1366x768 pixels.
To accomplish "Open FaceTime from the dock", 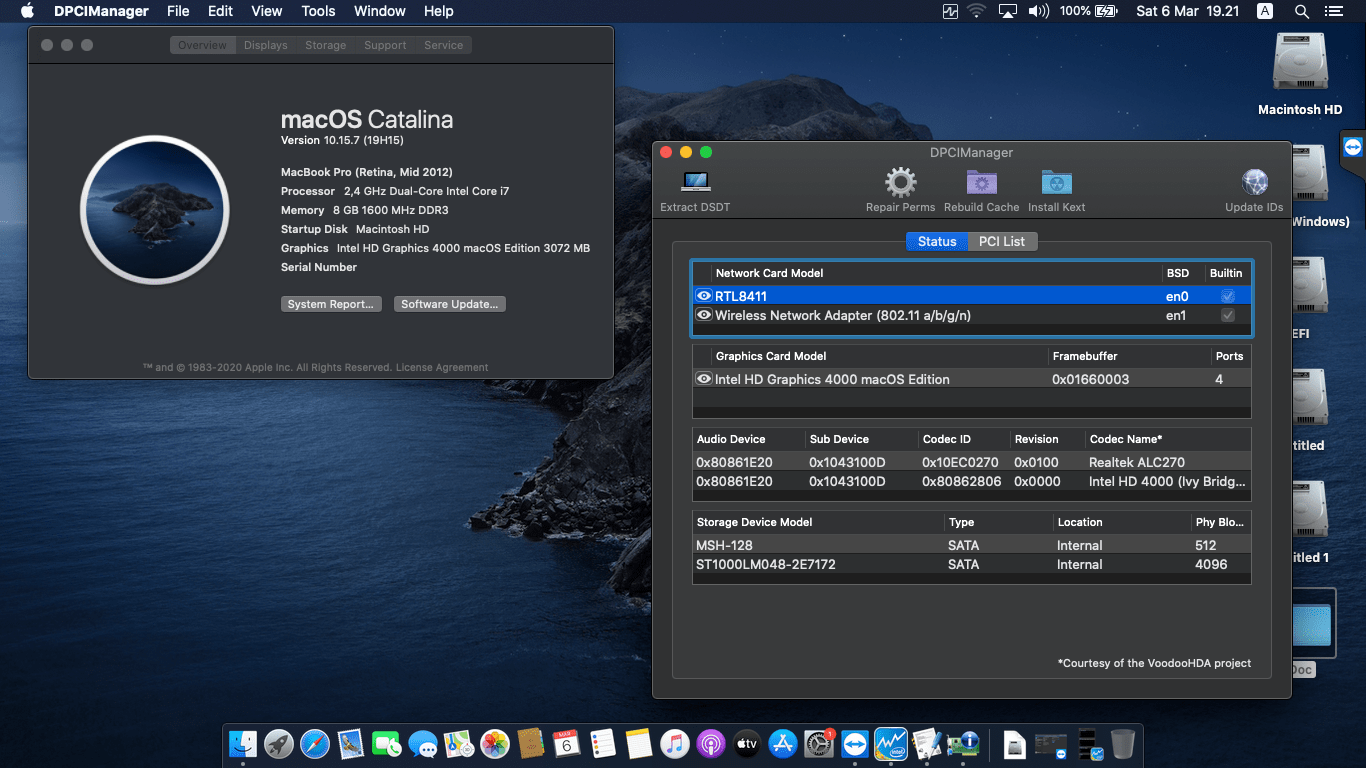I will point(387,743).
